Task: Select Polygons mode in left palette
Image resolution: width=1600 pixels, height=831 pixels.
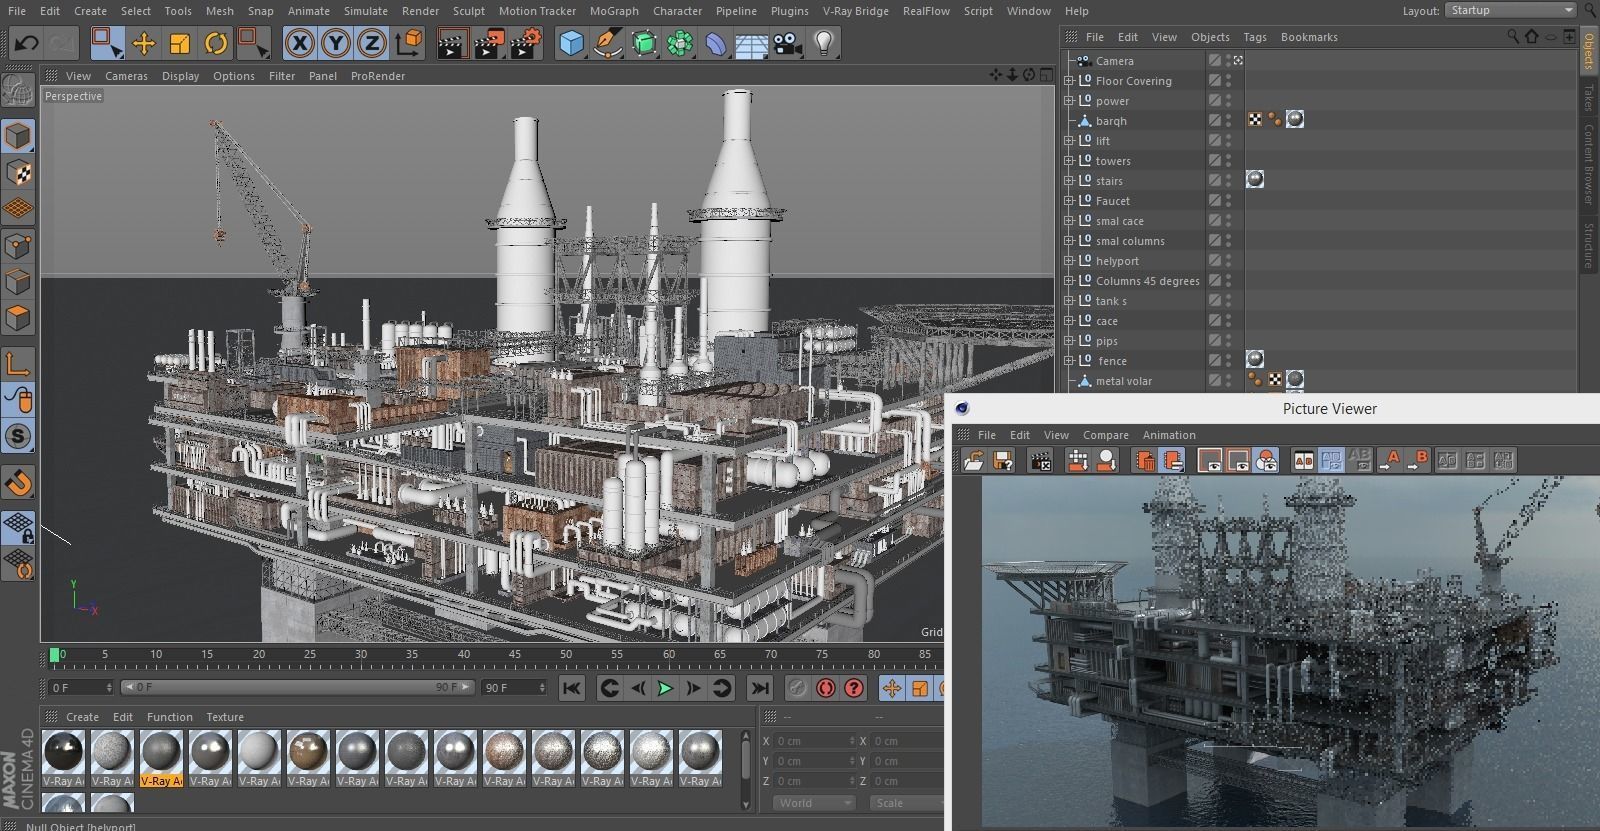Action: pos(18,318)
